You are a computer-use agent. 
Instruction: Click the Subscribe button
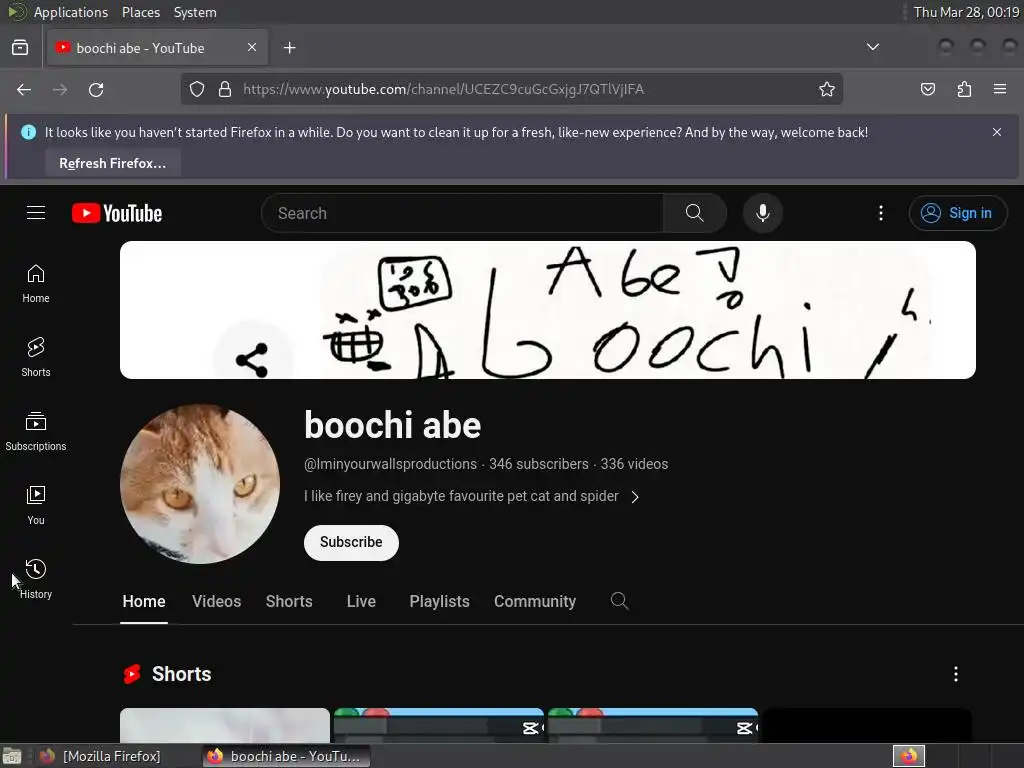coord(351,542)
